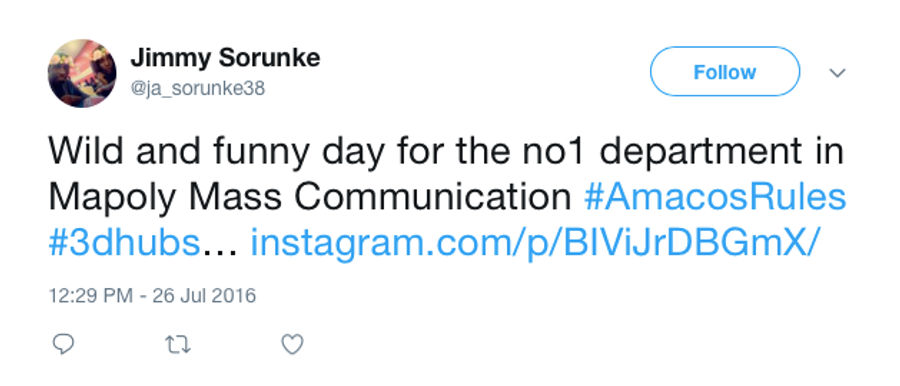Follow Jimmy Sorunke
The image size is (900, 386).
click(724, 72)
